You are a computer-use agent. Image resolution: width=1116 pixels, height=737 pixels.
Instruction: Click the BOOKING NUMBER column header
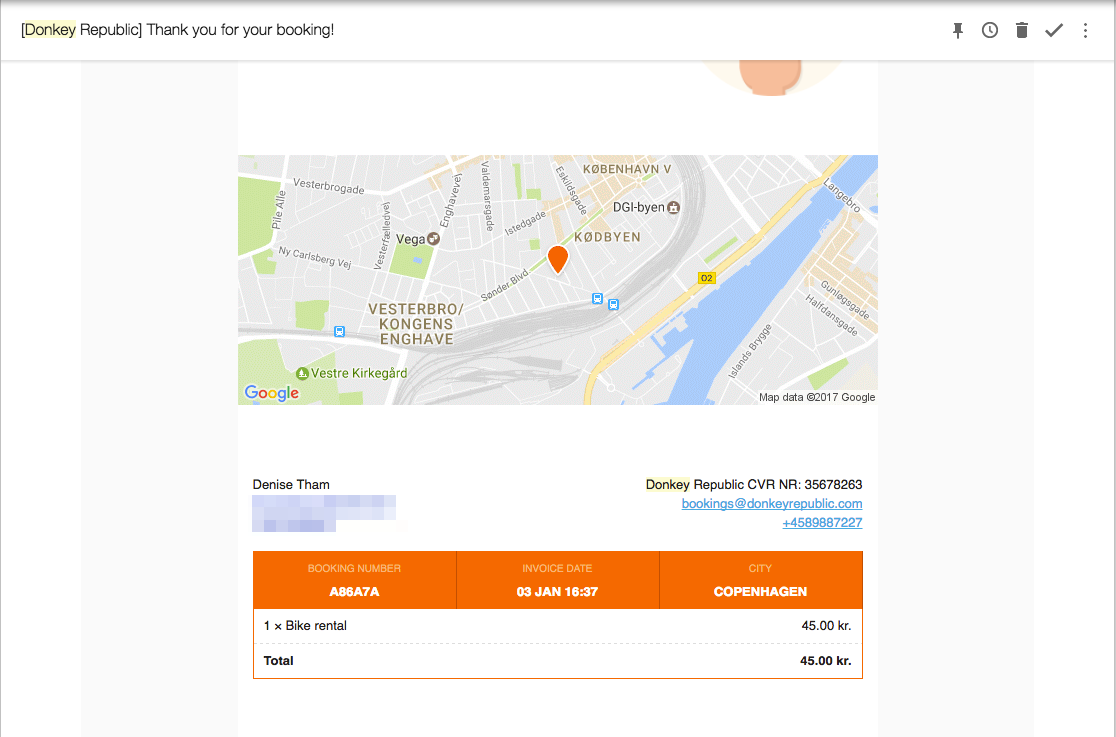(354, 568)
